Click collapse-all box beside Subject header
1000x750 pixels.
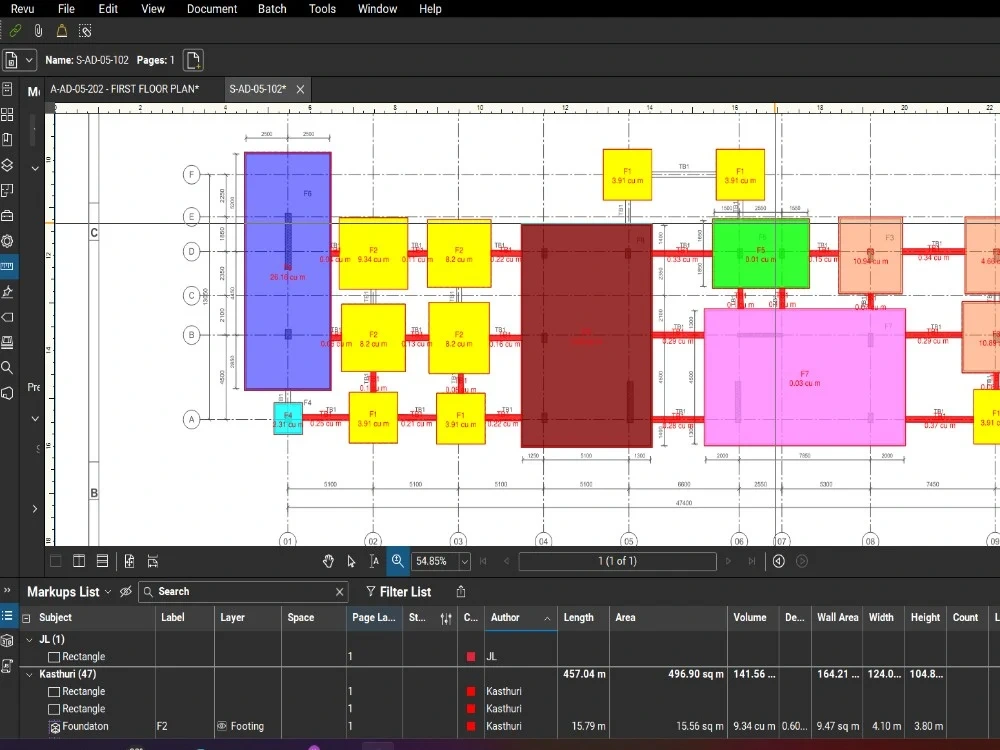(x=26, y=618)
